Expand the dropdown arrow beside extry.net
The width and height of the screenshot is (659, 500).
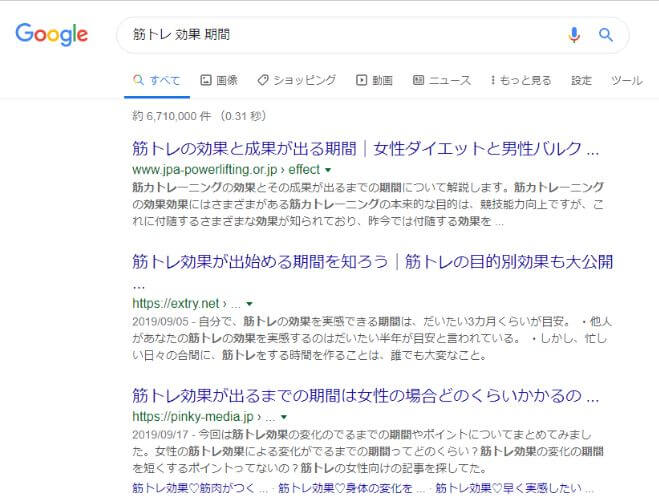(249, 304)
